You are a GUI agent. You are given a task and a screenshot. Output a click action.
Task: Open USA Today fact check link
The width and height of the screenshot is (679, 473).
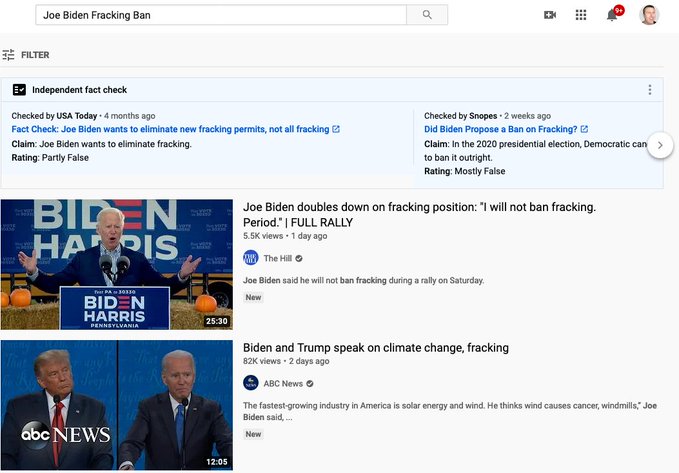coord(170,129)
